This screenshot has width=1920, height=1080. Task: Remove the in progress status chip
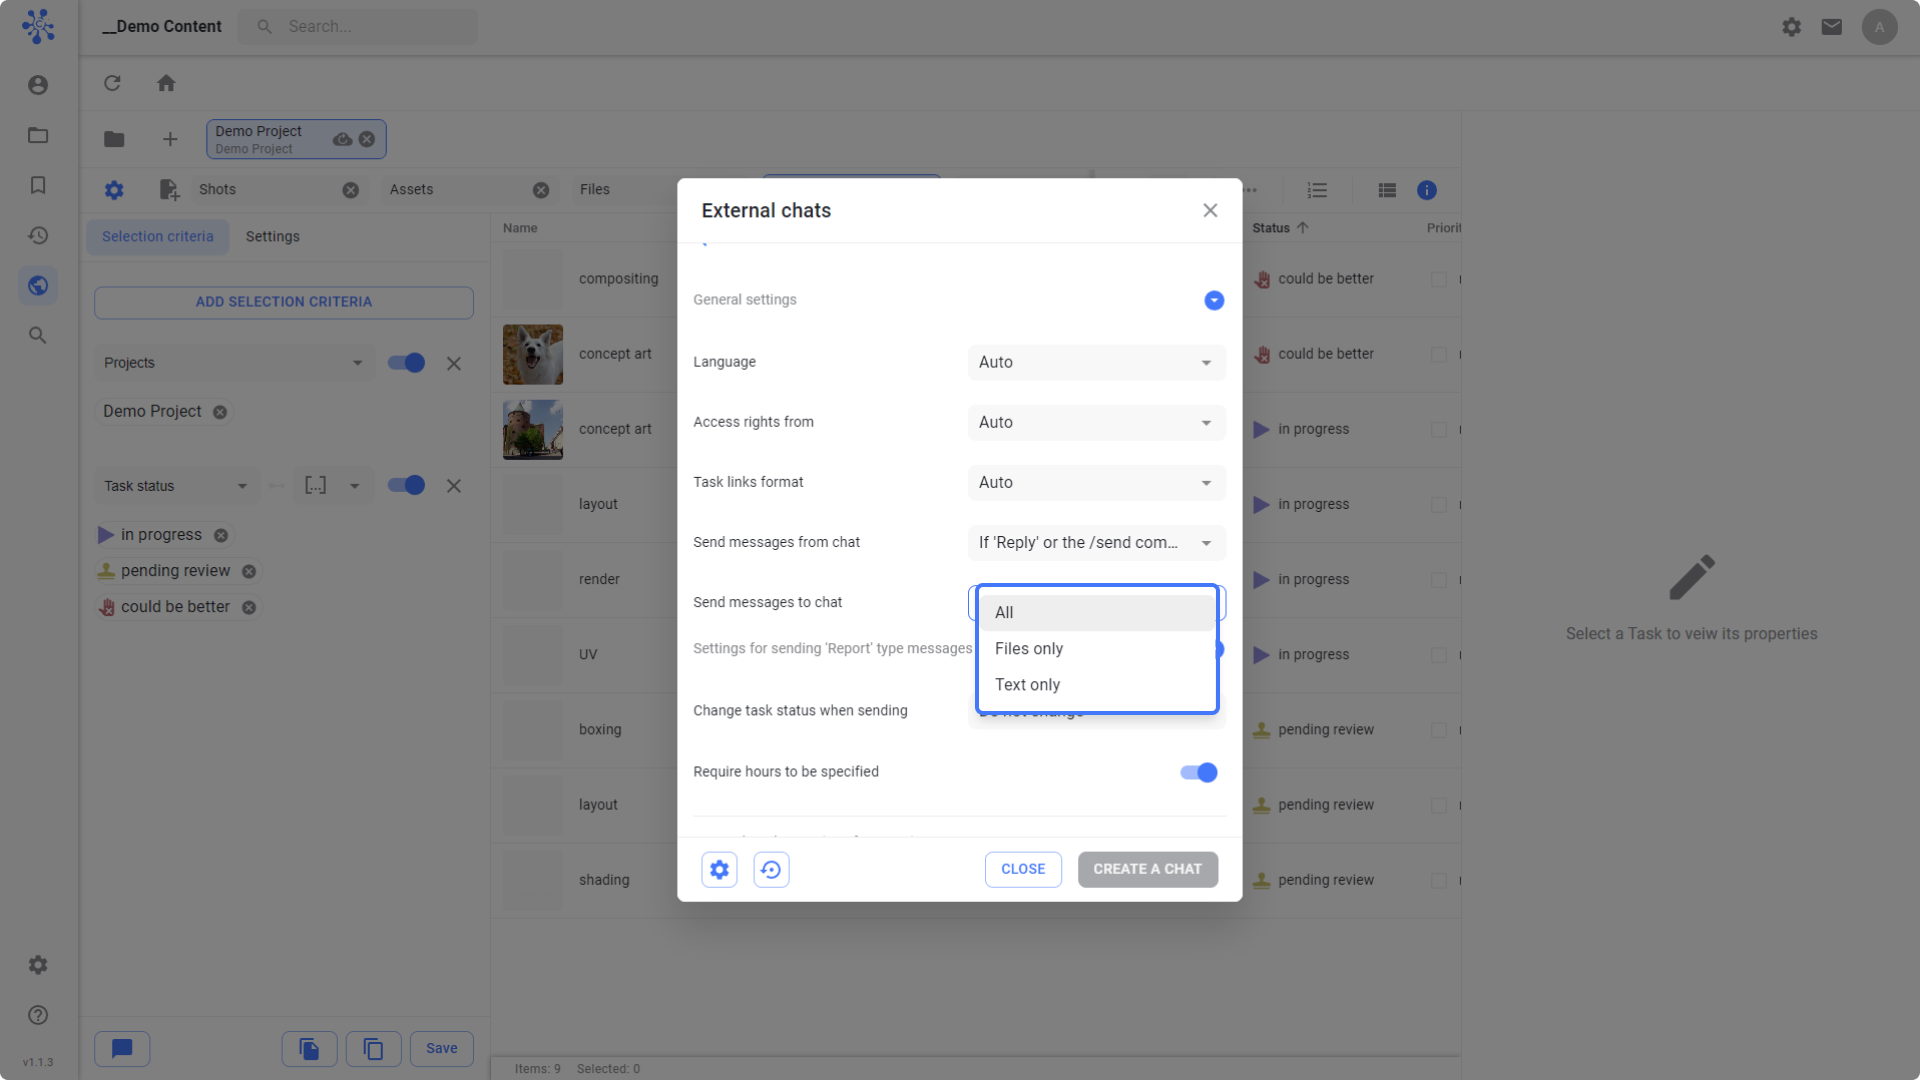coord(221,535)
